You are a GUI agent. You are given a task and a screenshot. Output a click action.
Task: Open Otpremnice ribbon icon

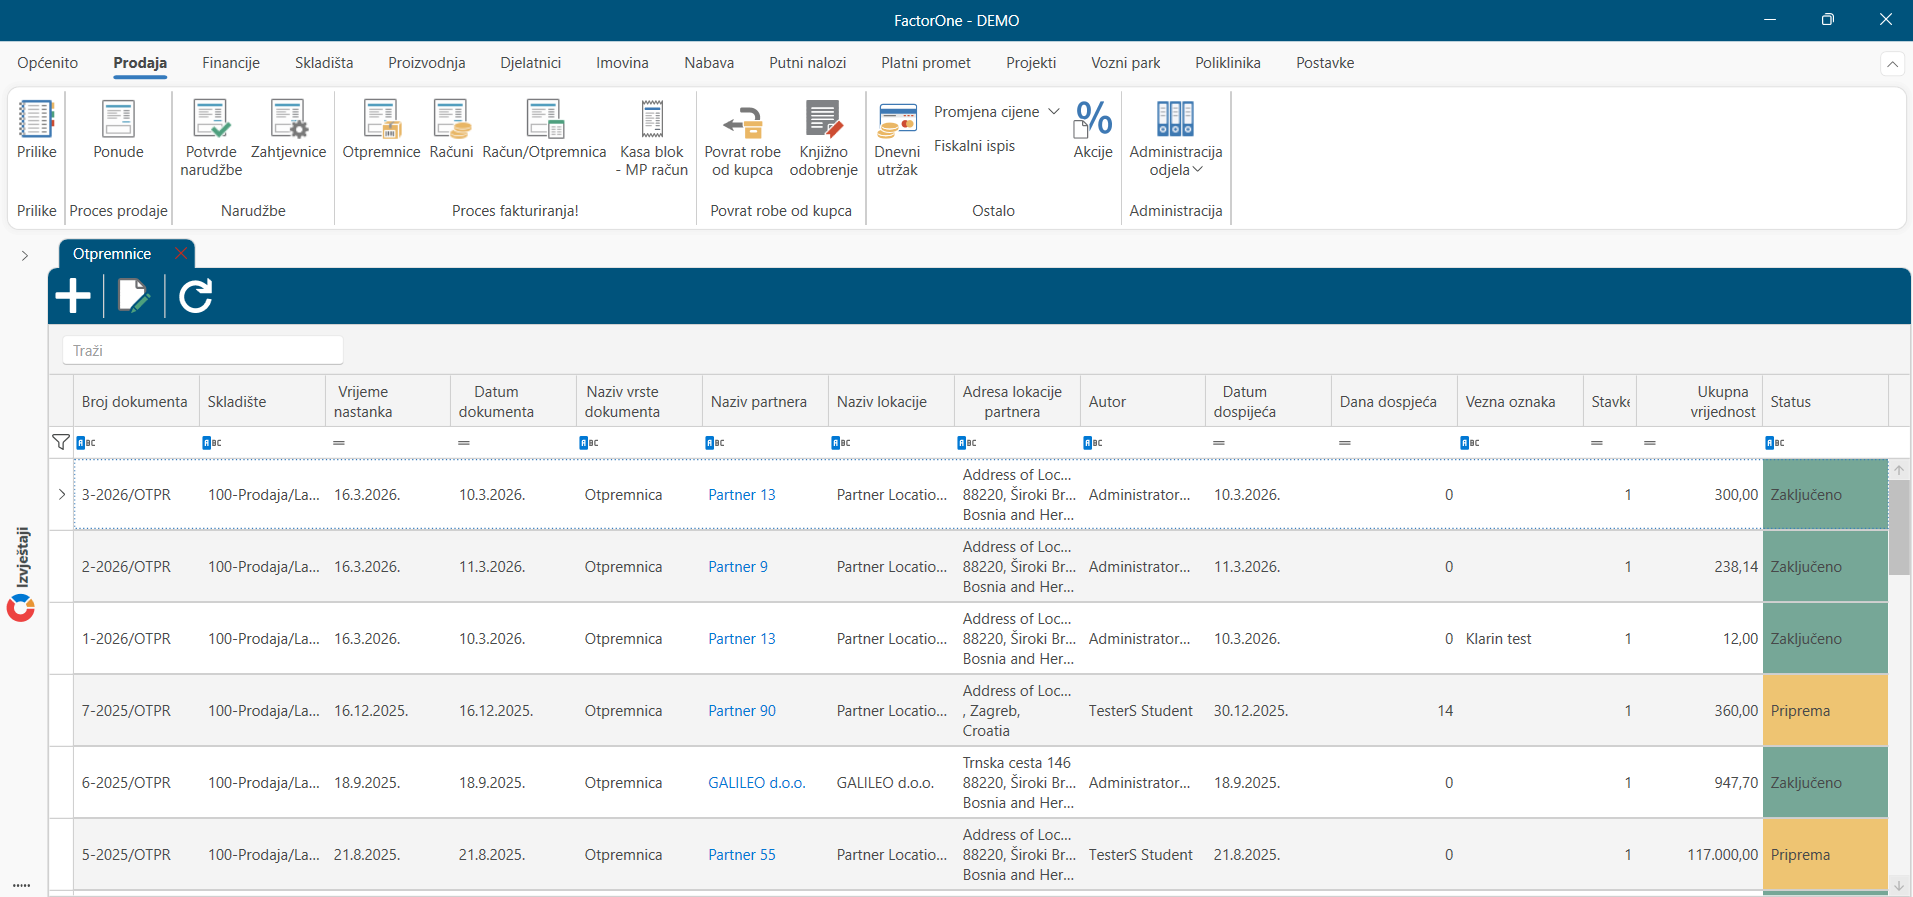point(381,130)
